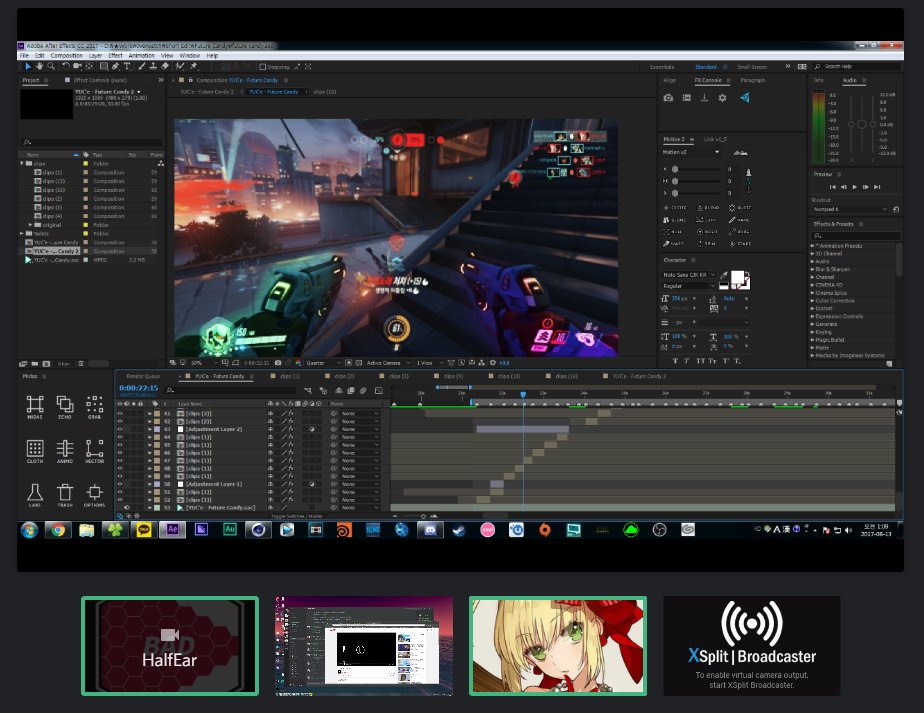Toggle visibility of layer 52
Image resolution: width=924 pixels, height=713 pixels.
[120, 500]
